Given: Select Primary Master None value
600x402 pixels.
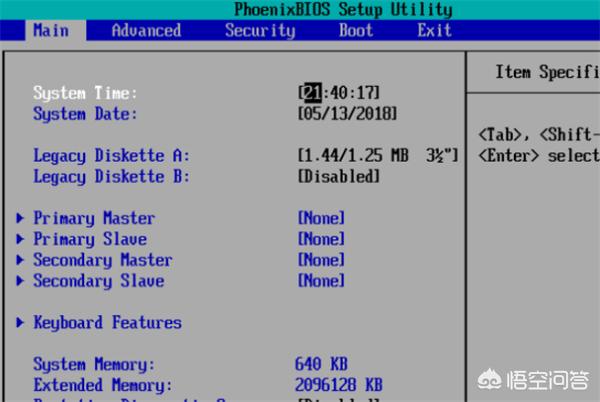Looking at the screenshot, I should click(x=321, y=218).
